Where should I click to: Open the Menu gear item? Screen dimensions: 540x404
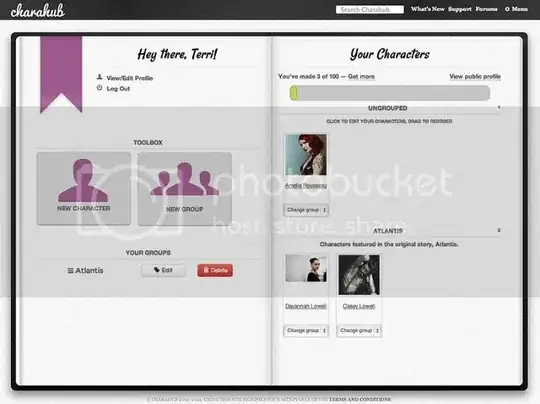coord(516,9)
